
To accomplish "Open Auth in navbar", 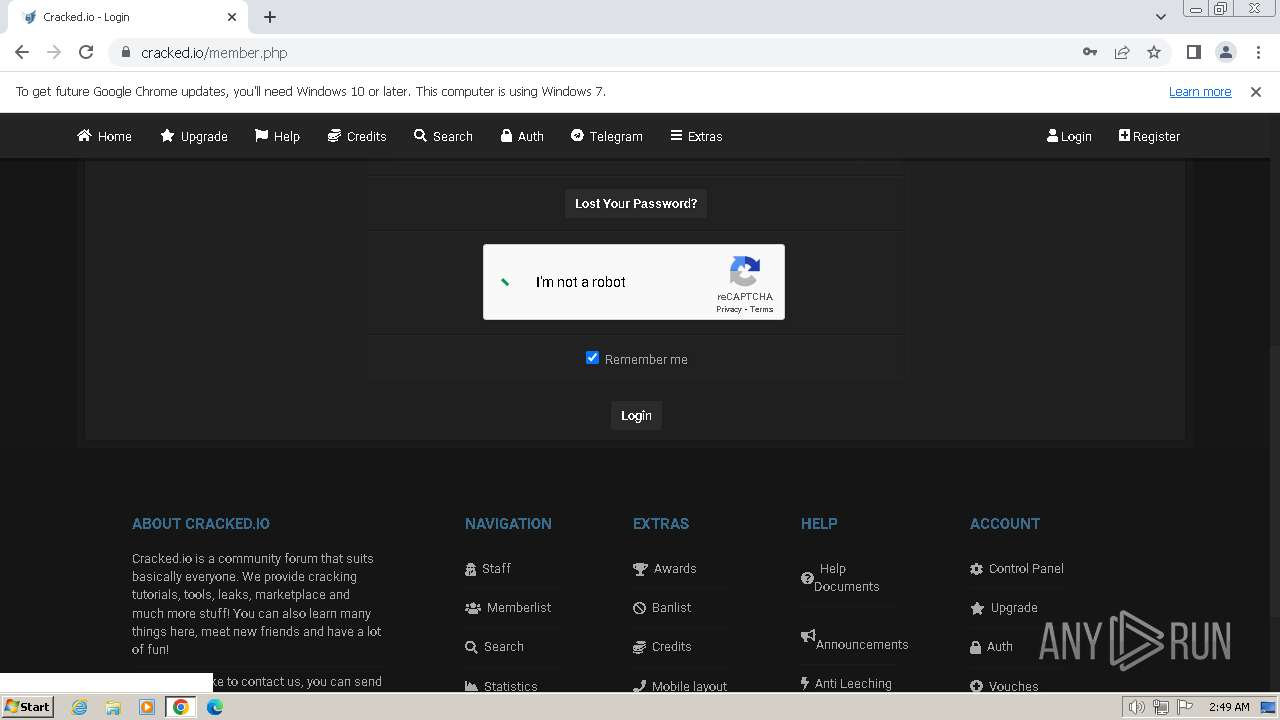I will (x=522, y=136).
